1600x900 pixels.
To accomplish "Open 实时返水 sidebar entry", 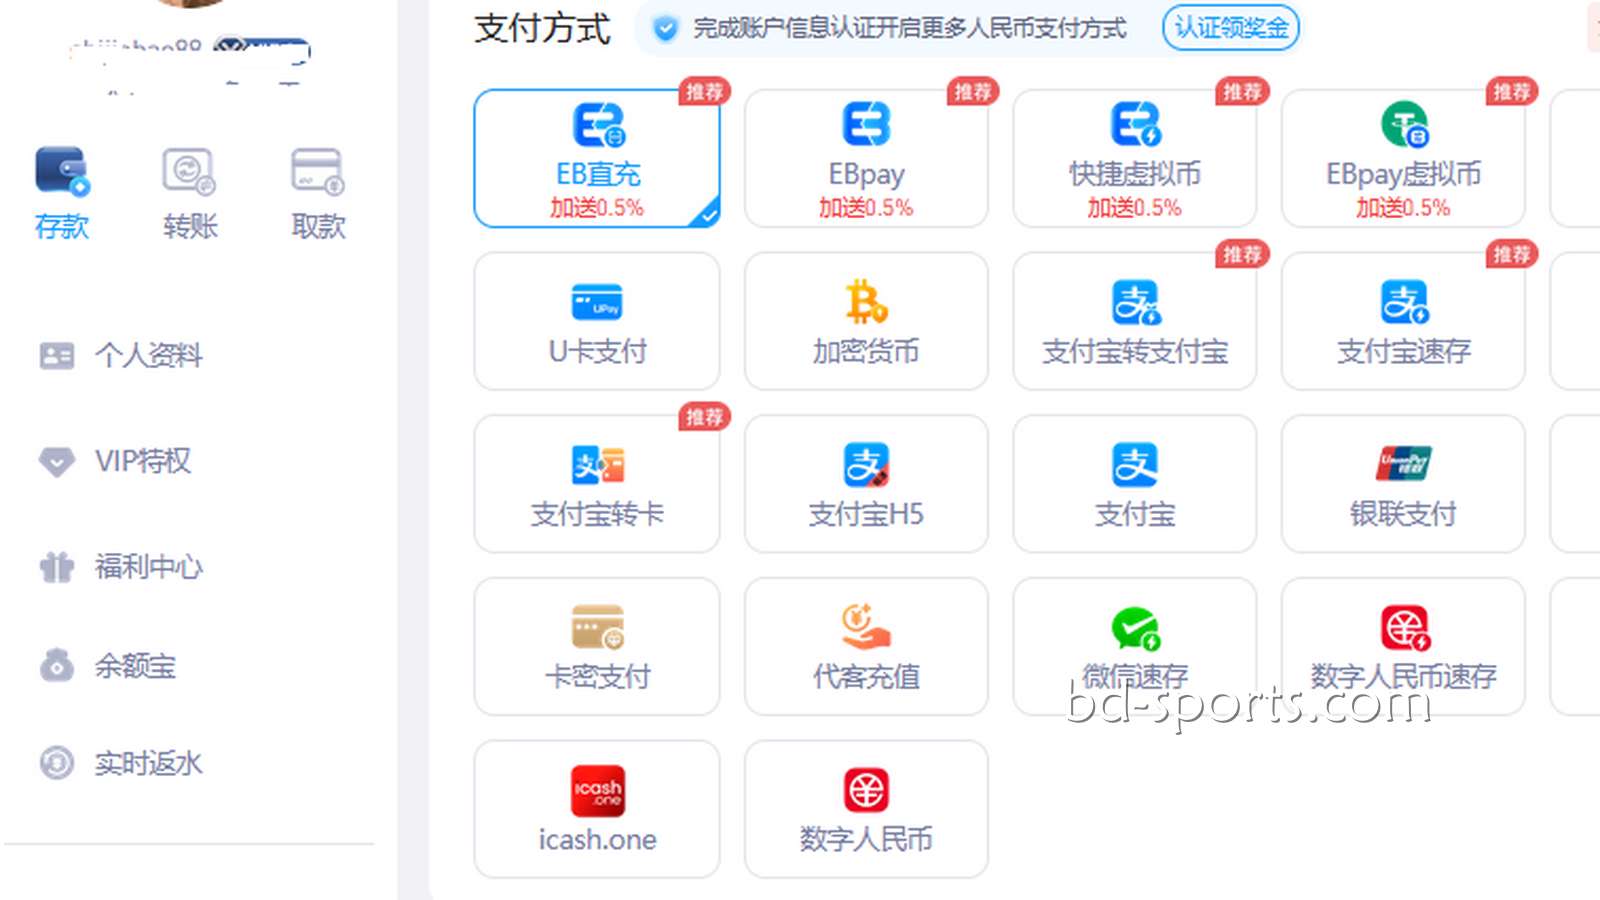I will 120,763.
